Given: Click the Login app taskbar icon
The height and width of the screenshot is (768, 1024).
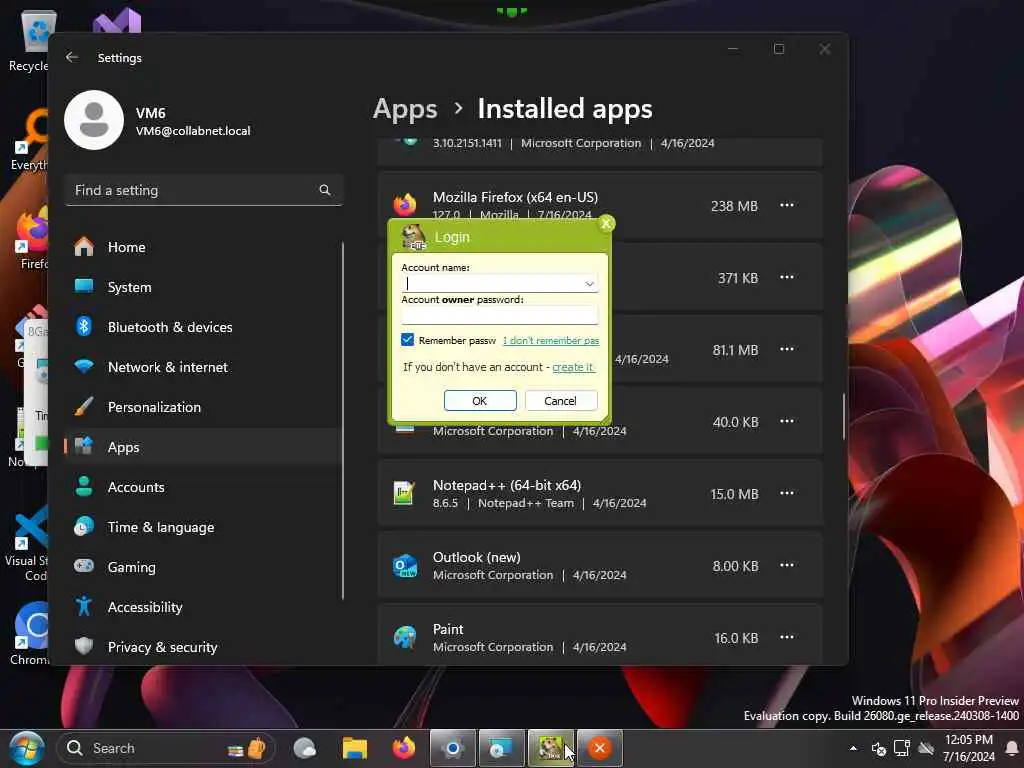Looking at the screenshot, I should (x=551, y=748).
